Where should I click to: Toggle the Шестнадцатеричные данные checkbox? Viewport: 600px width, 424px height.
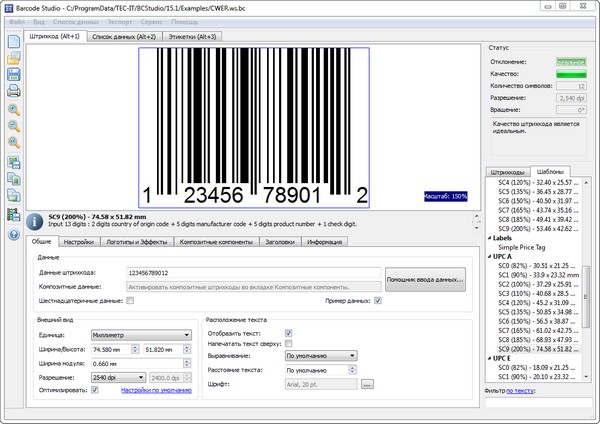click(x=129, y=300)
